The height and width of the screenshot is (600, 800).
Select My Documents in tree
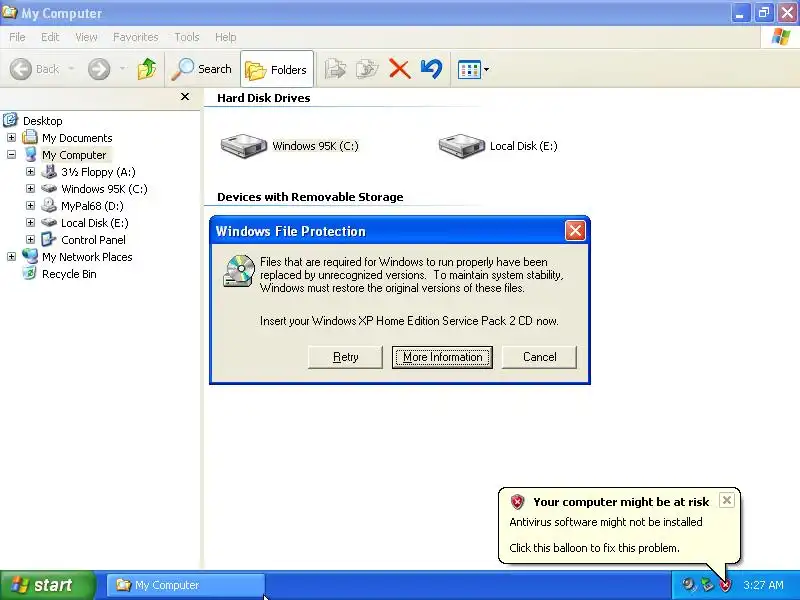coord(77,138)
